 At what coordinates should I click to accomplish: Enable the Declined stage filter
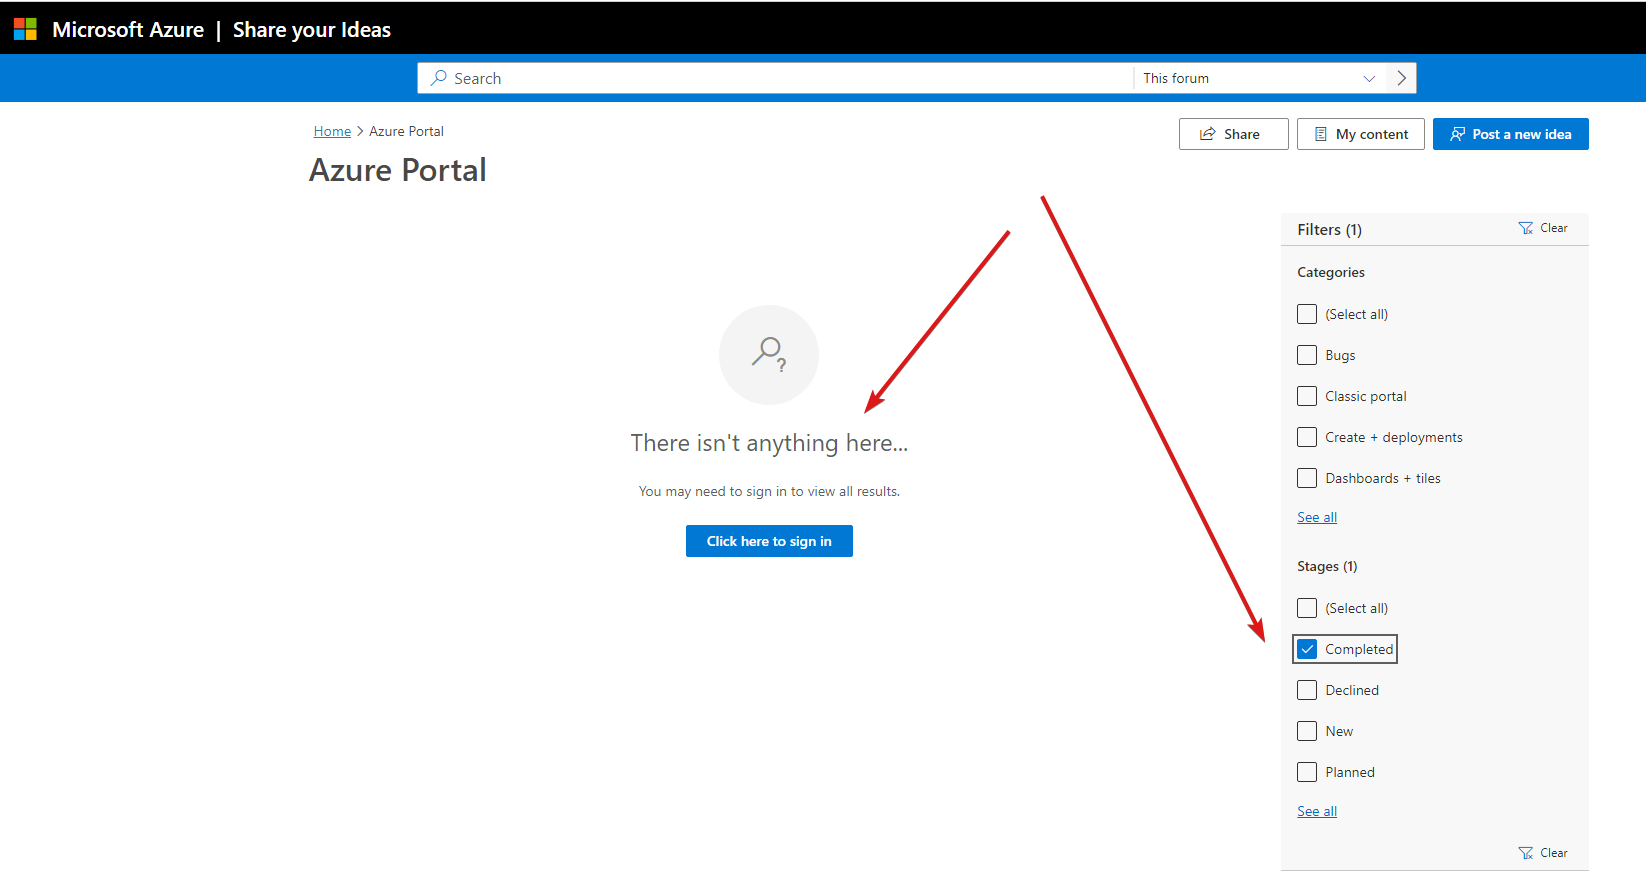point(1307,690)
